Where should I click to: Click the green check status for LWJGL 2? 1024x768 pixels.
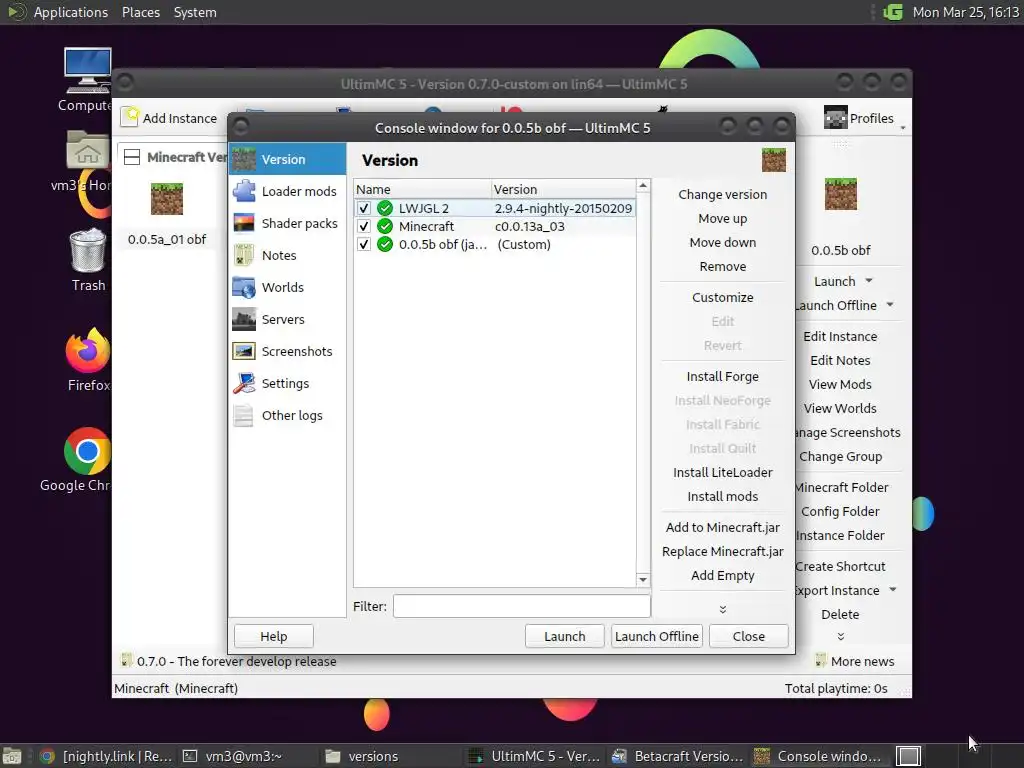385,208
